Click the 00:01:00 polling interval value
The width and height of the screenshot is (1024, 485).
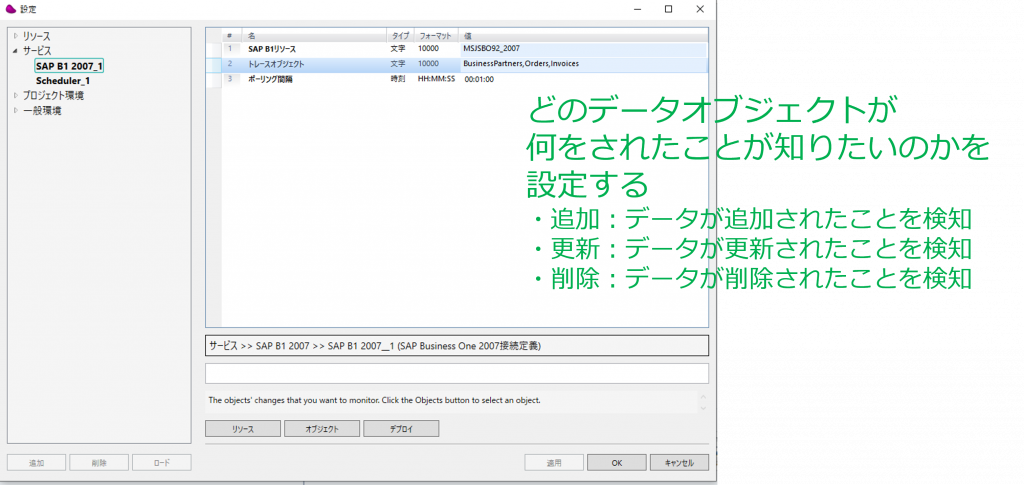click(479, 79)
